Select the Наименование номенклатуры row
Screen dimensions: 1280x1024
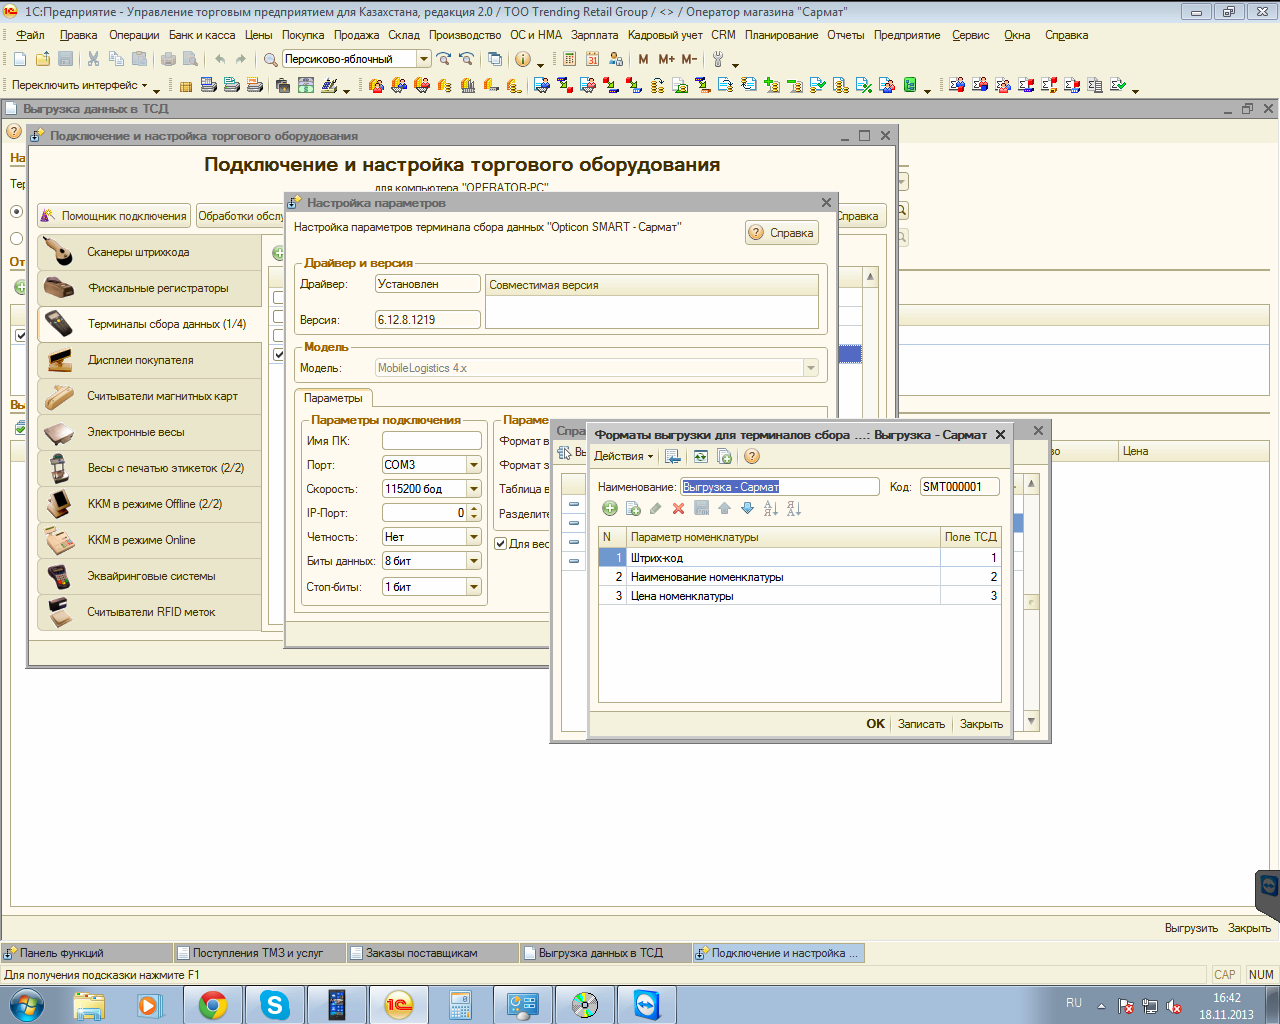point(800,577)
